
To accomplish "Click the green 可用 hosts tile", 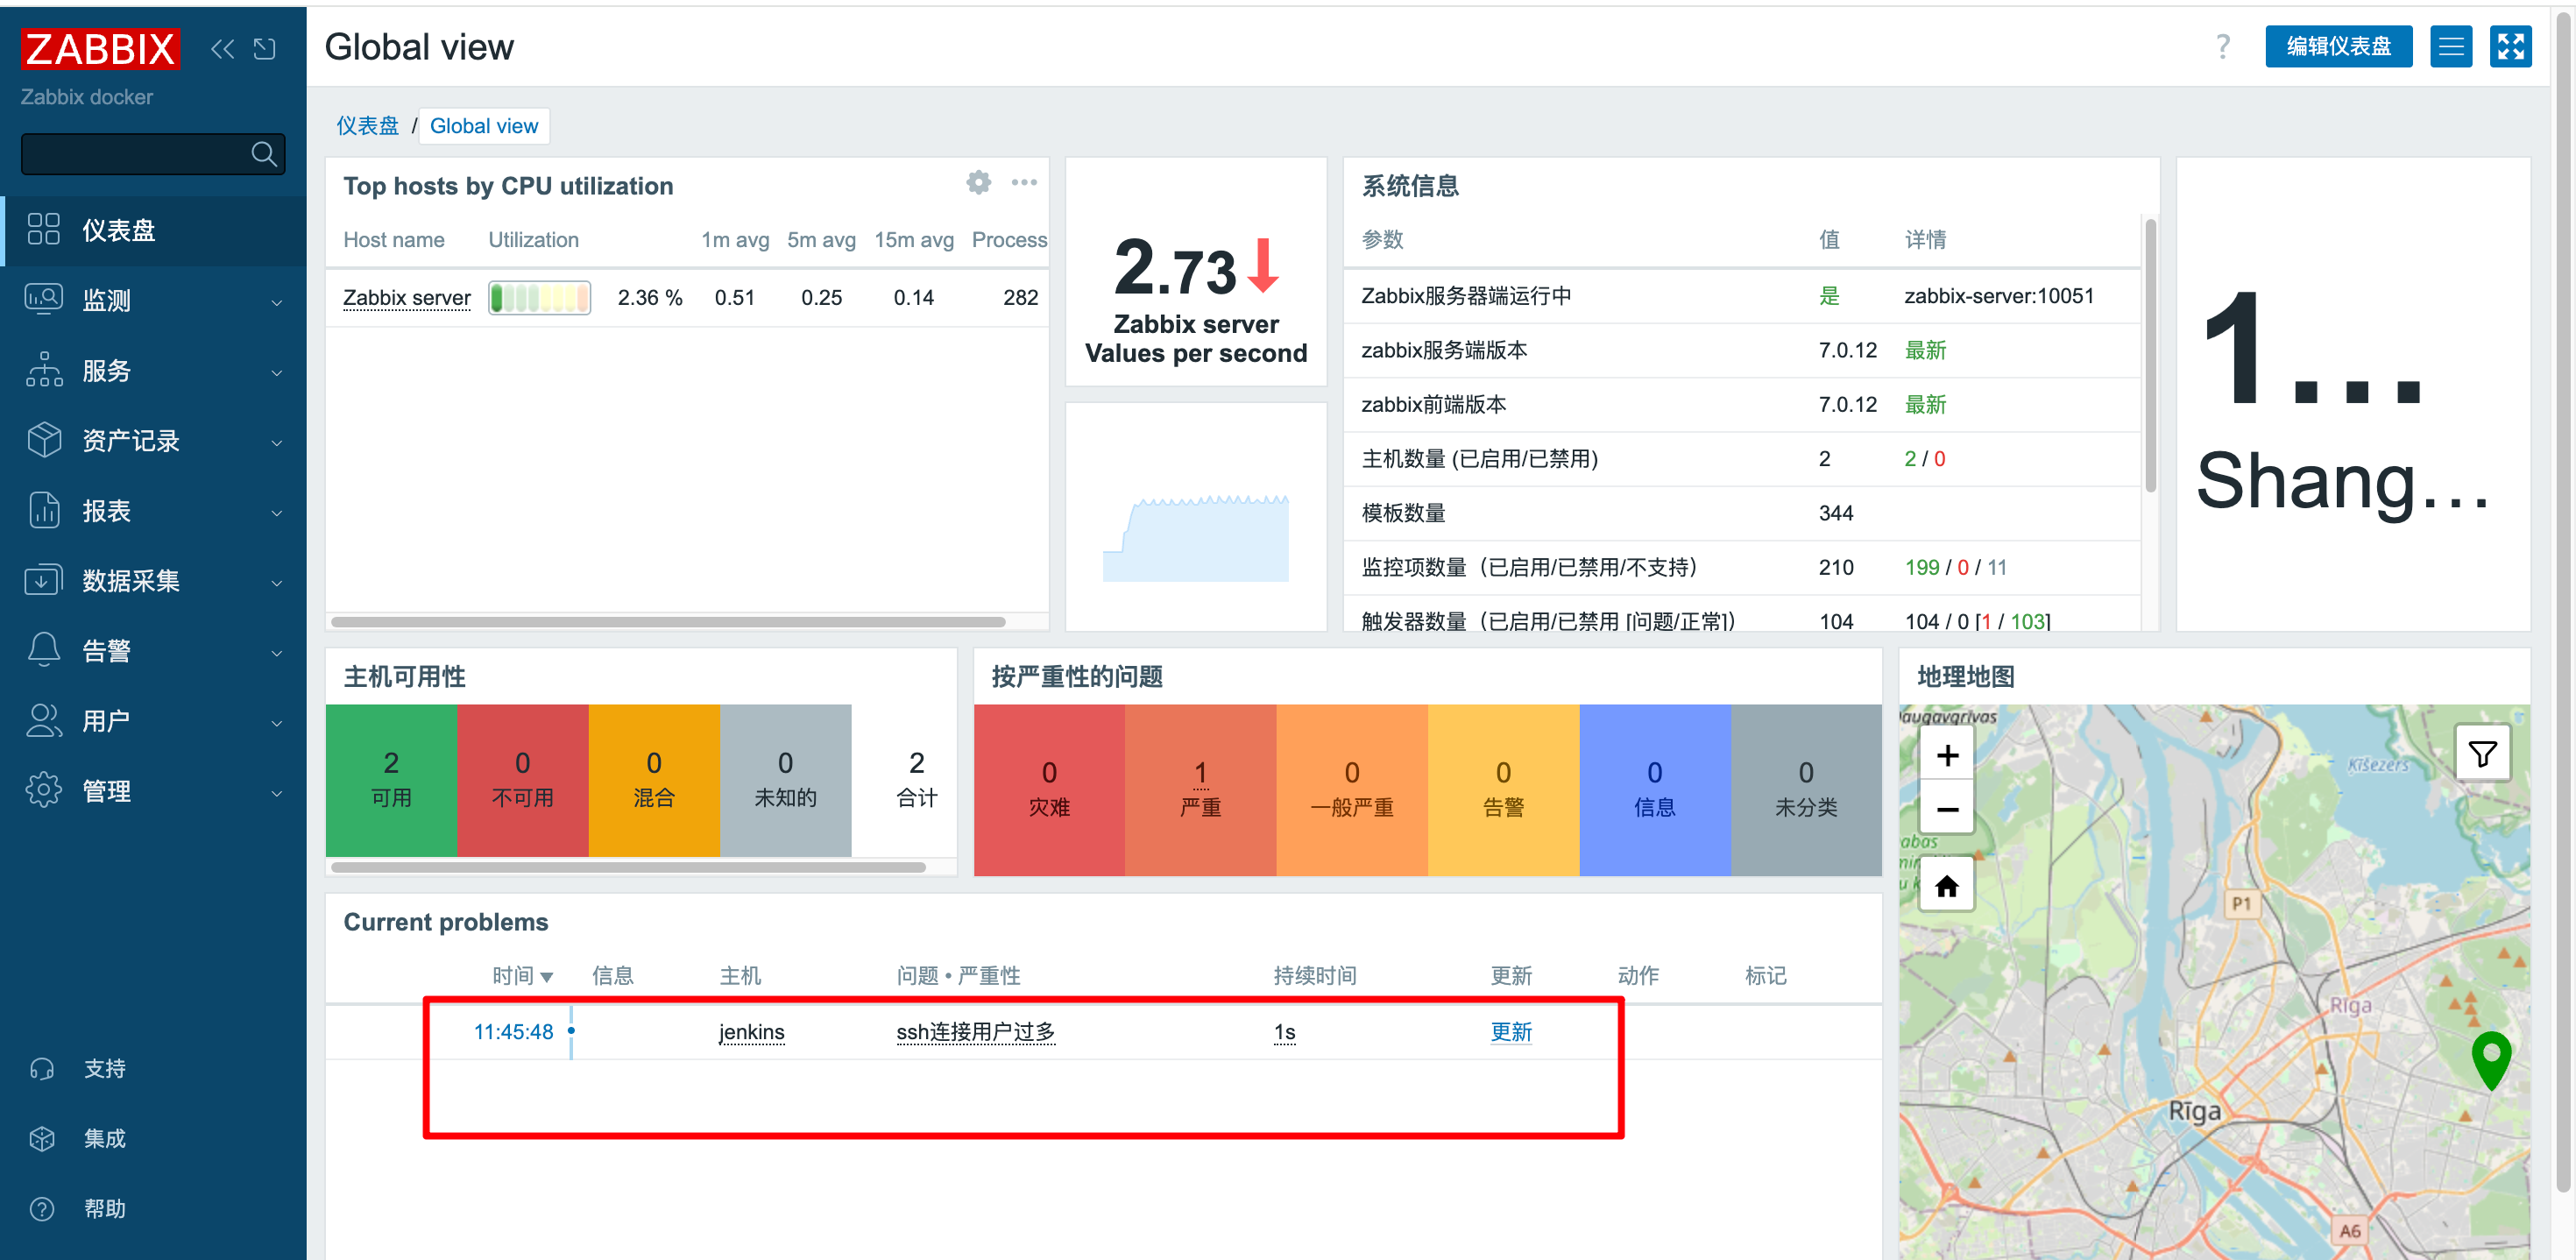I will pyautogui.click(x=391, y=780).
